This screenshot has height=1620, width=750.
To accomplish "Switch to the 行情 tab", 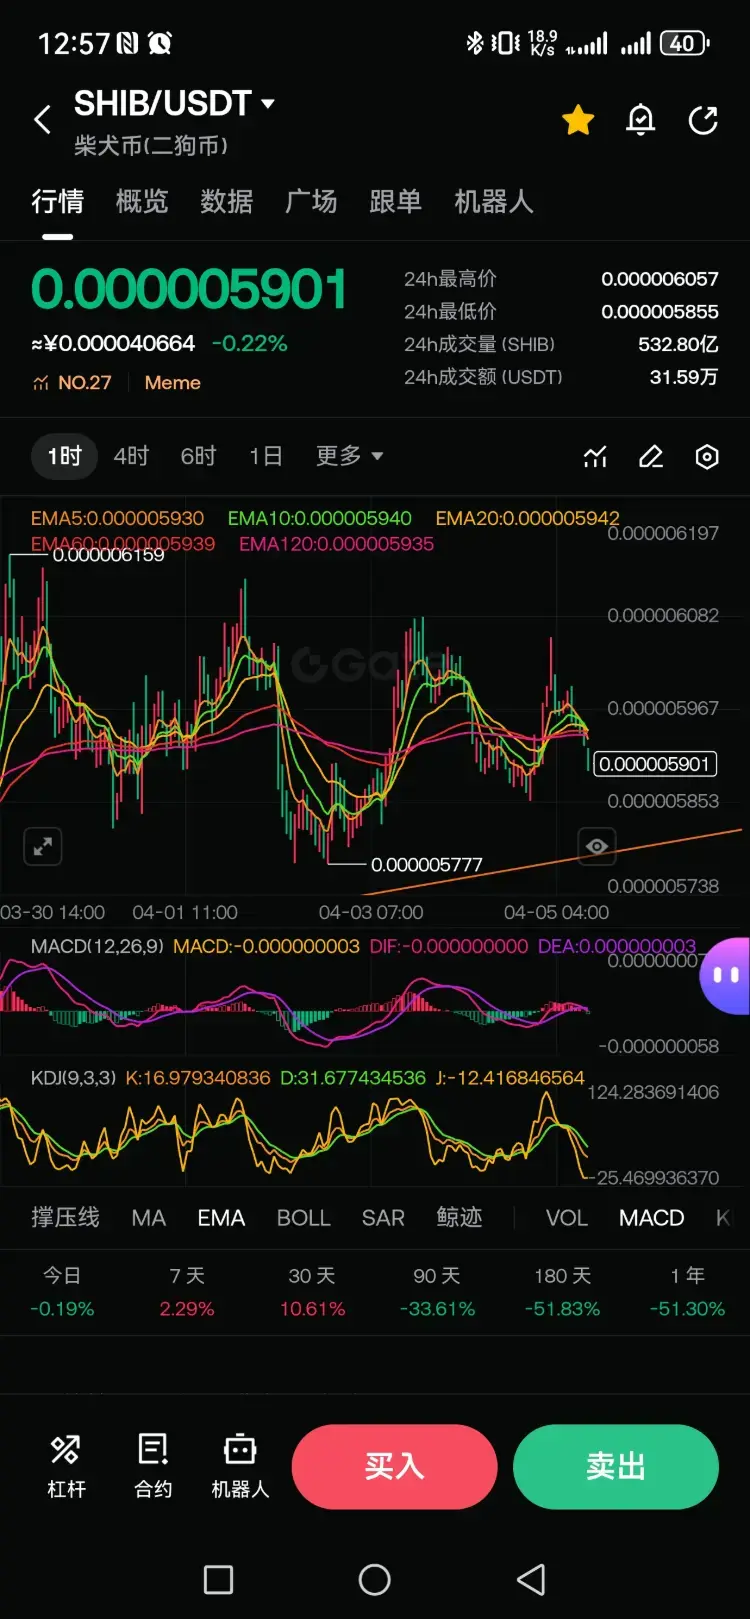I will (57, 202).
